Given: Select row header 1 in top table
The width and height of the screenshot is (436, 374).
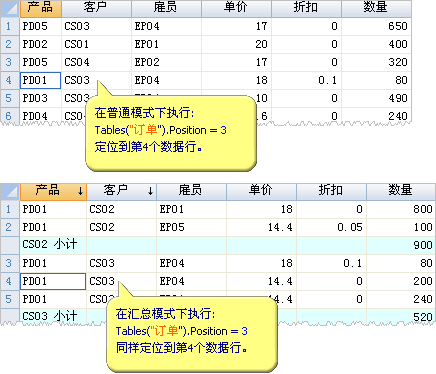Looking at the screenshot, I should click(x=10, y=26).
